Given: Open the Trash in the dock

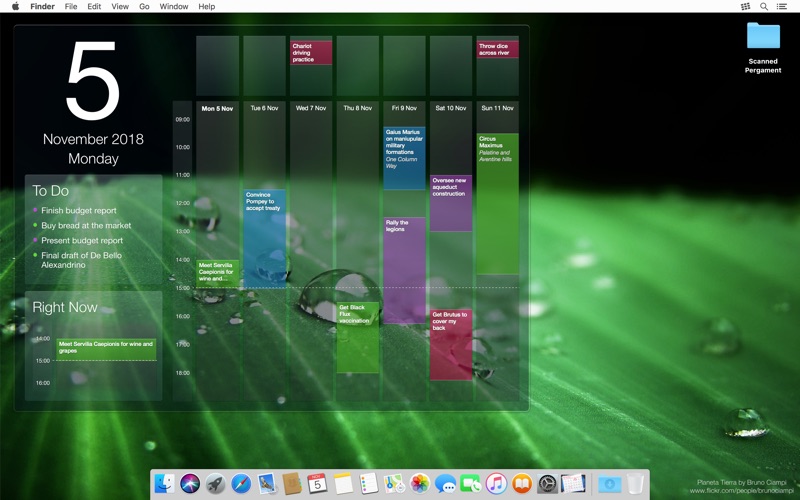Looking at the screenshot, I should (x=635, y=483).
